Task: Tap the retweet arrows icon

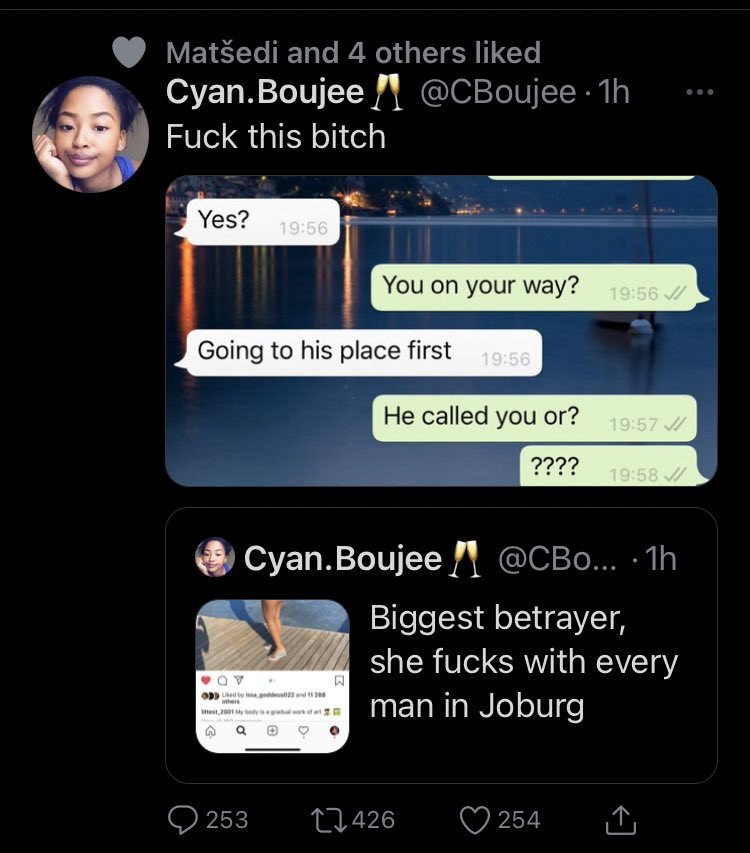Action: pyautogui.click(x=328, y=820)
